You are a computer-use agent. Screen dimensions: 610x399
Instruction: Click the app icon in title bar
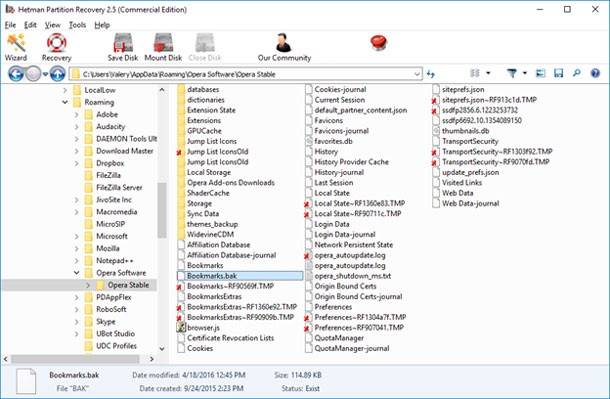pos(10,9)
